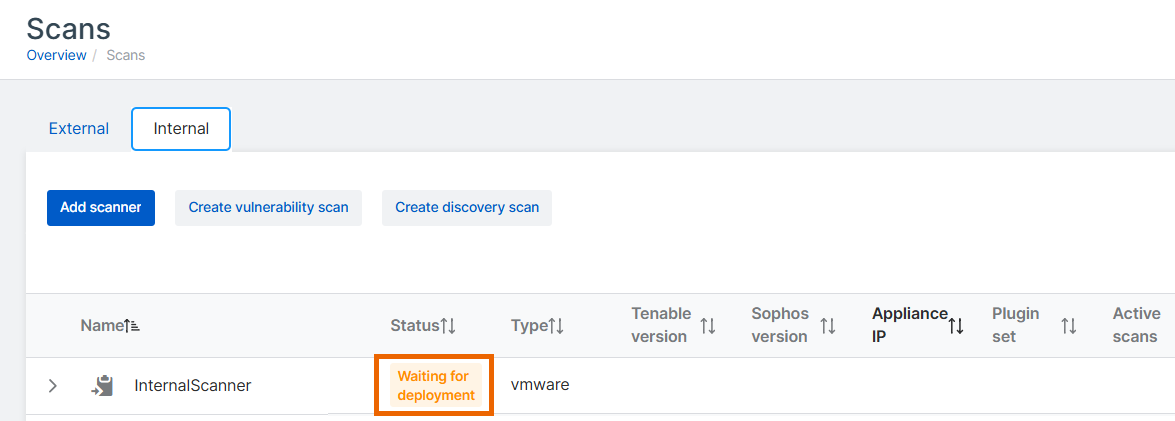Click the Type column sort arrows
The image size is (1175, 421).
tap(557, 326)
